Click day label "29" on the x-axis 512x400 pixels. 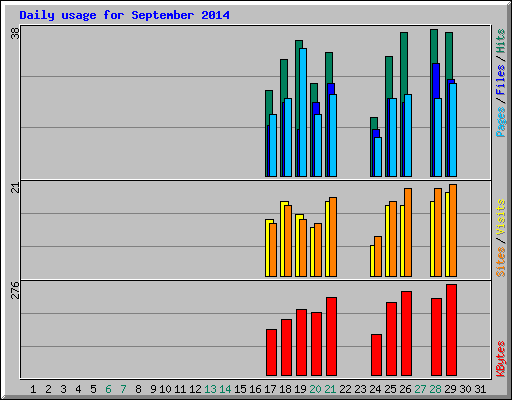450,389
